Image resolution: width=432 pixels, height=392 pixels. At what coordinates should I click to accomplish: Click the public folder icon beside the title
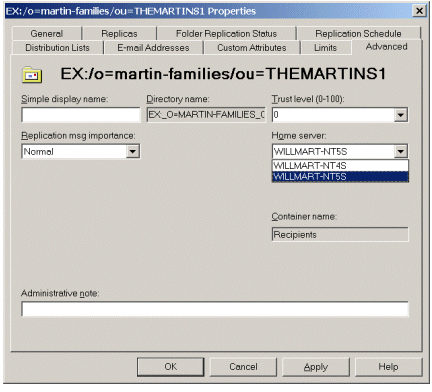(32, 75)
